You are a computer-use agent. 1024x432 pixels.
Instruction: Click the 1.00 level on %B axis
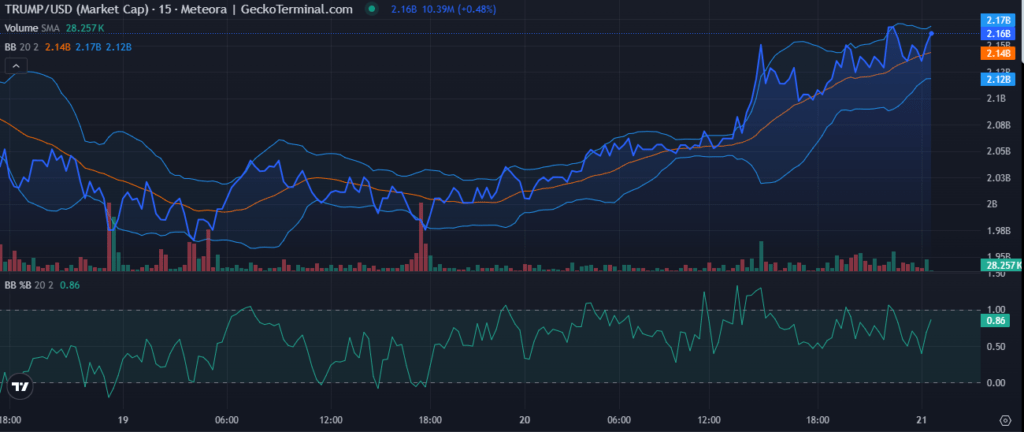click(995, 310)
